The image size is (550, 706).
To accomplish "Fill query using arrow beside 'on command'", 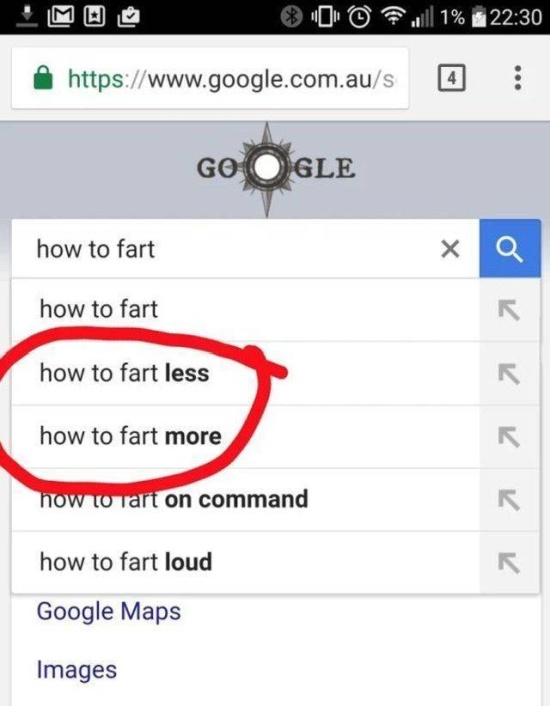I will (x=509, y=499).
